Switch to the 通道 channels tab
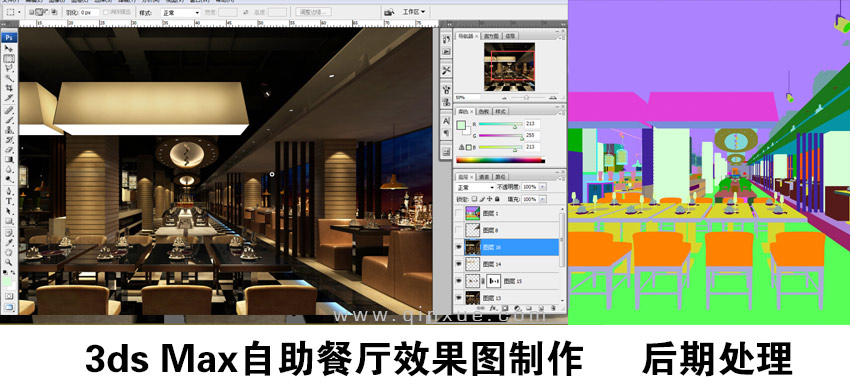This screenshot has width=850, height=390. (x=485, y=177)
